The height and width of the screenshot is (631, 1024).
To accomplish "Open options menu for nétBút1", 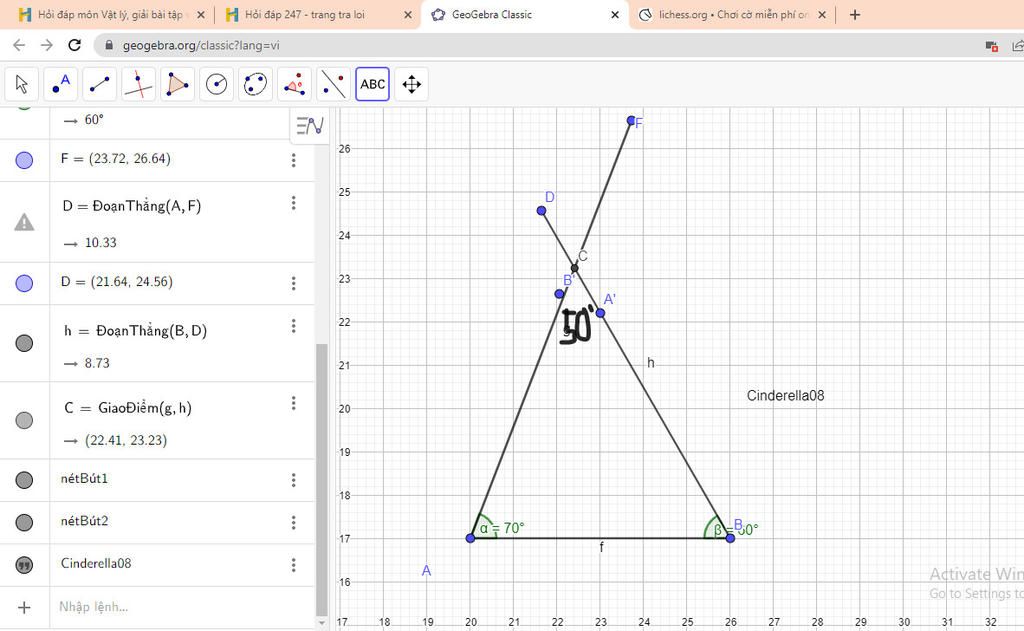I will pos(293,480).
